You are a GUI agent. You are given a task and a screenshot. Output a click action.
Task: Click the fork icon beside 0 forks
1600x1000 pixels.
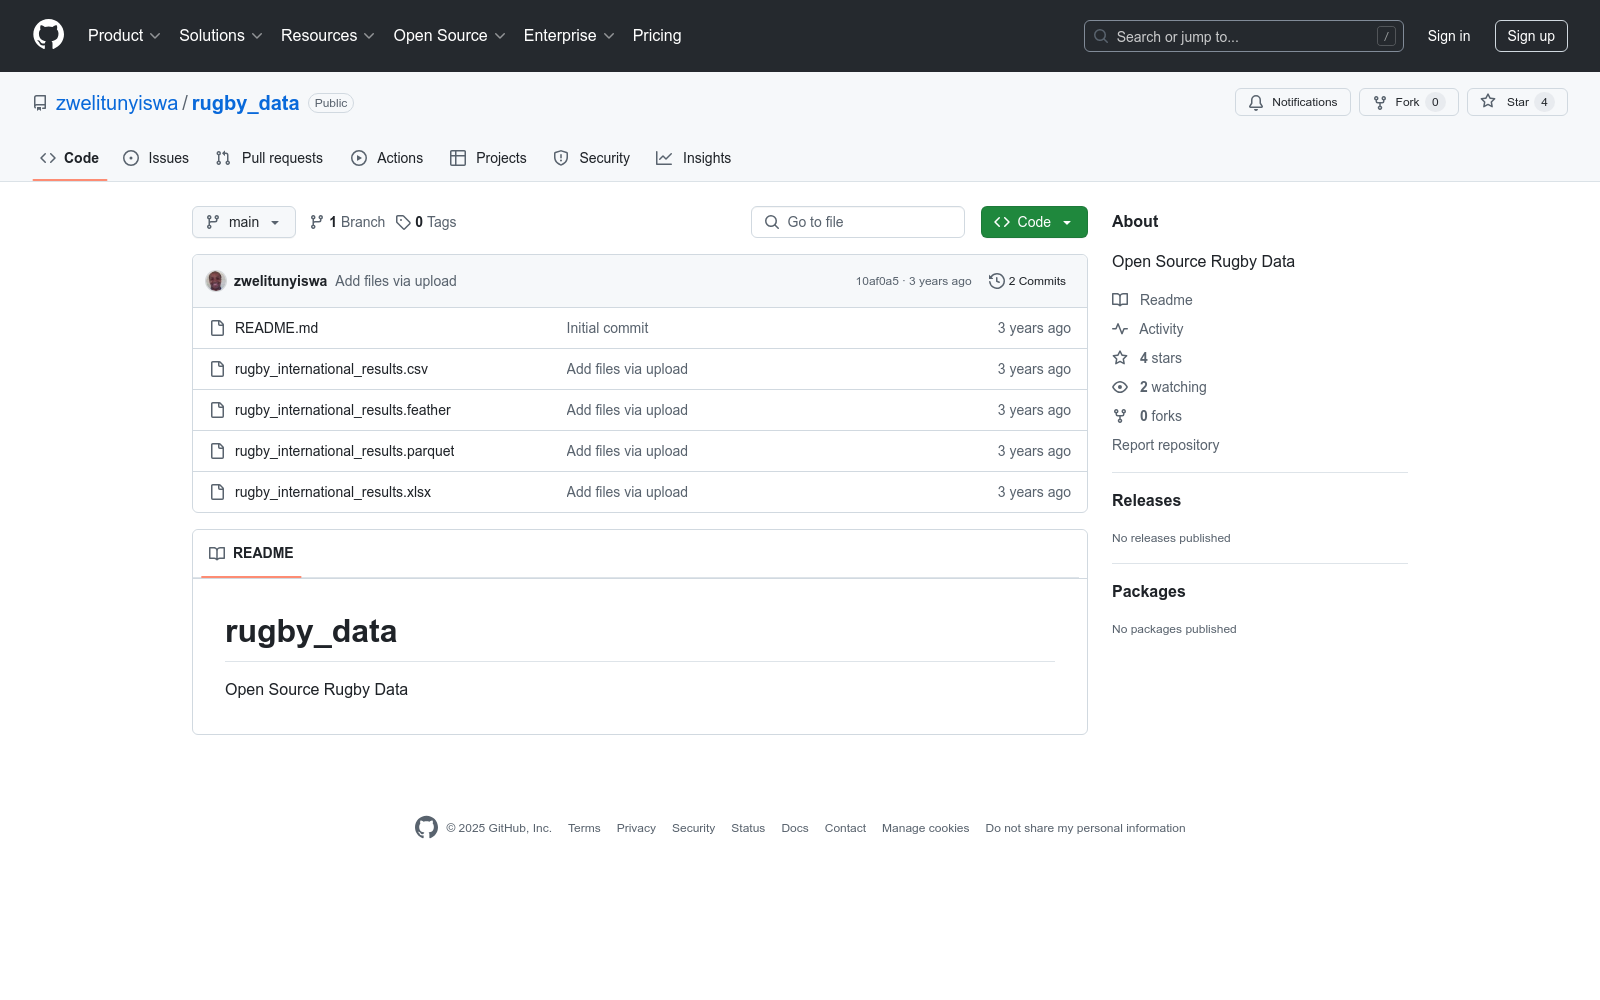click(x=1120, y=416)
